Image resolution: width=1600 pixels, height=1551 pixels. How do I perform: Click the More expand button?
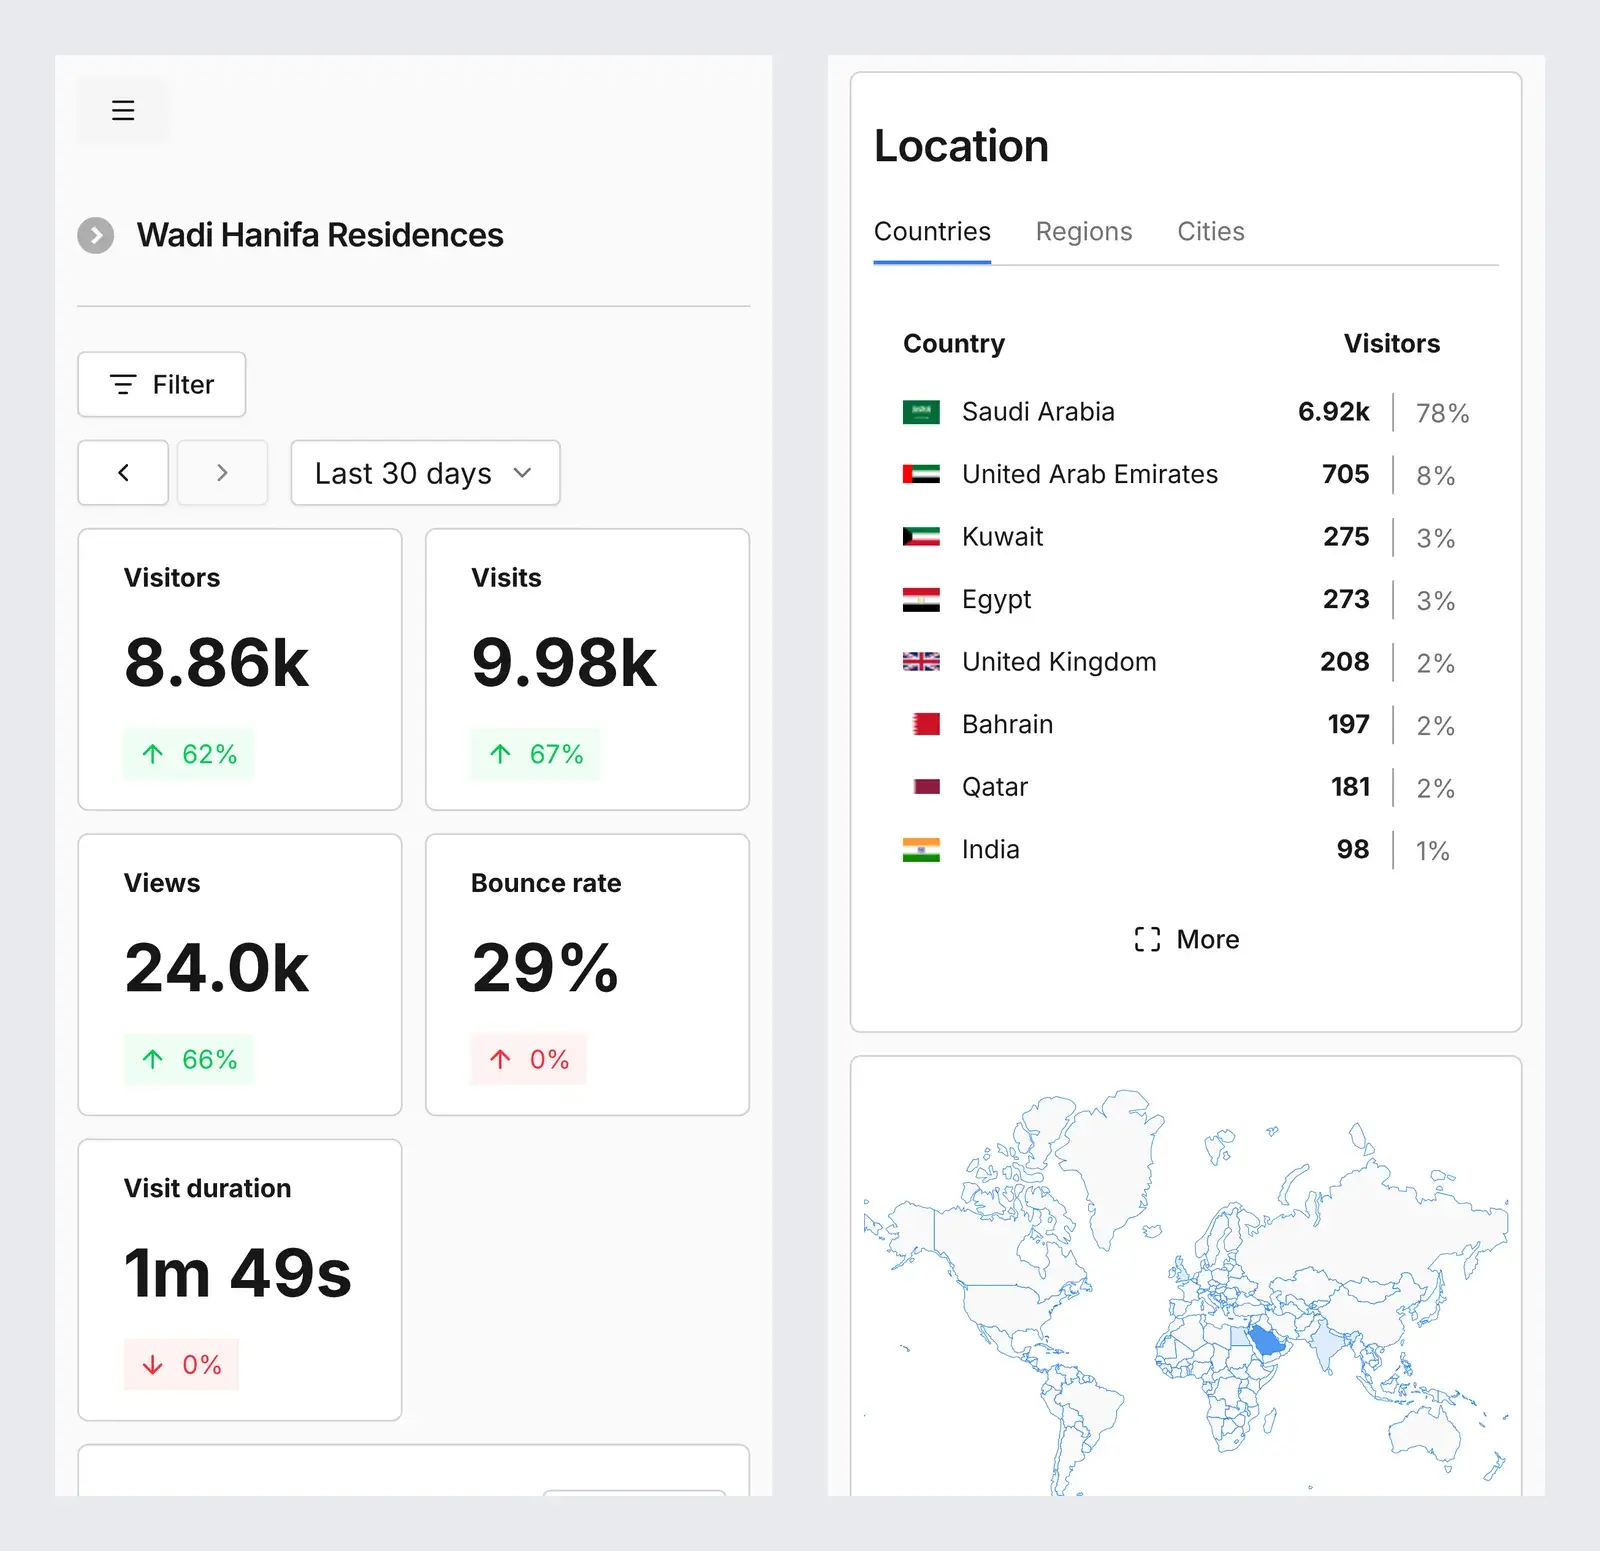[1187, 939]
